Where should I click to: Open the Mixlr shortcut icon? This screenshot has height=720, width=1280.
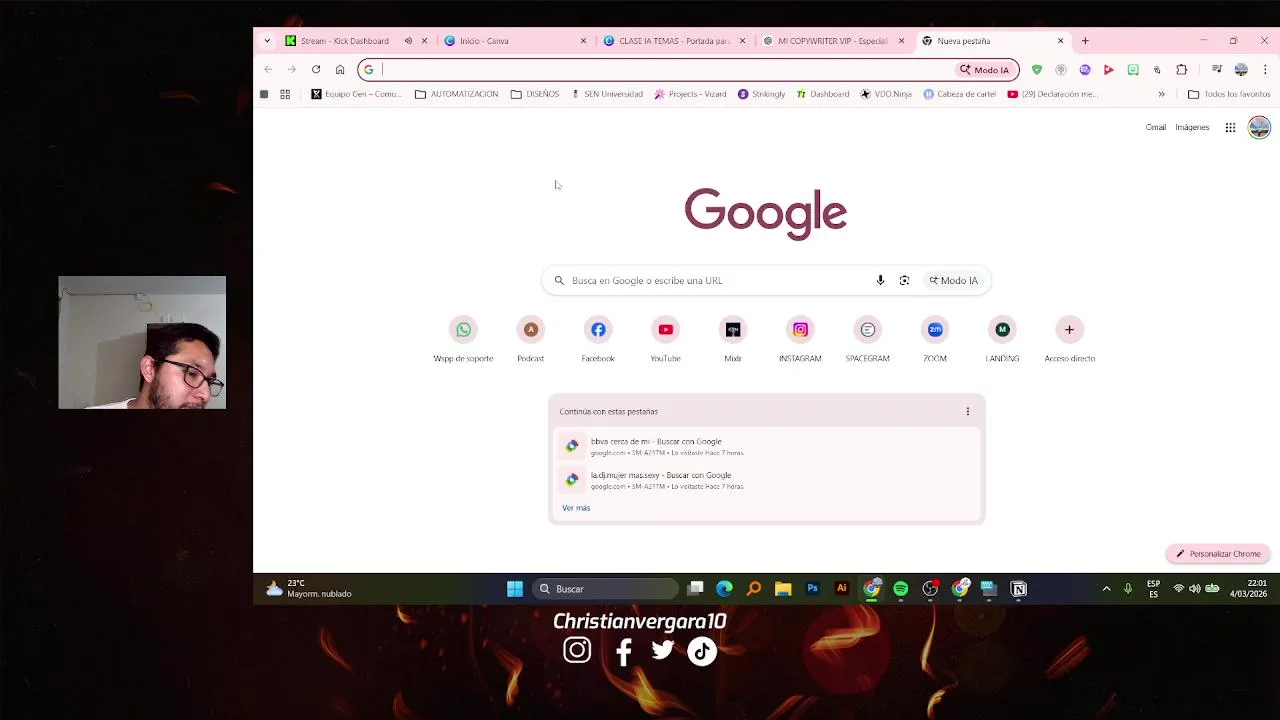click(733, 330)
